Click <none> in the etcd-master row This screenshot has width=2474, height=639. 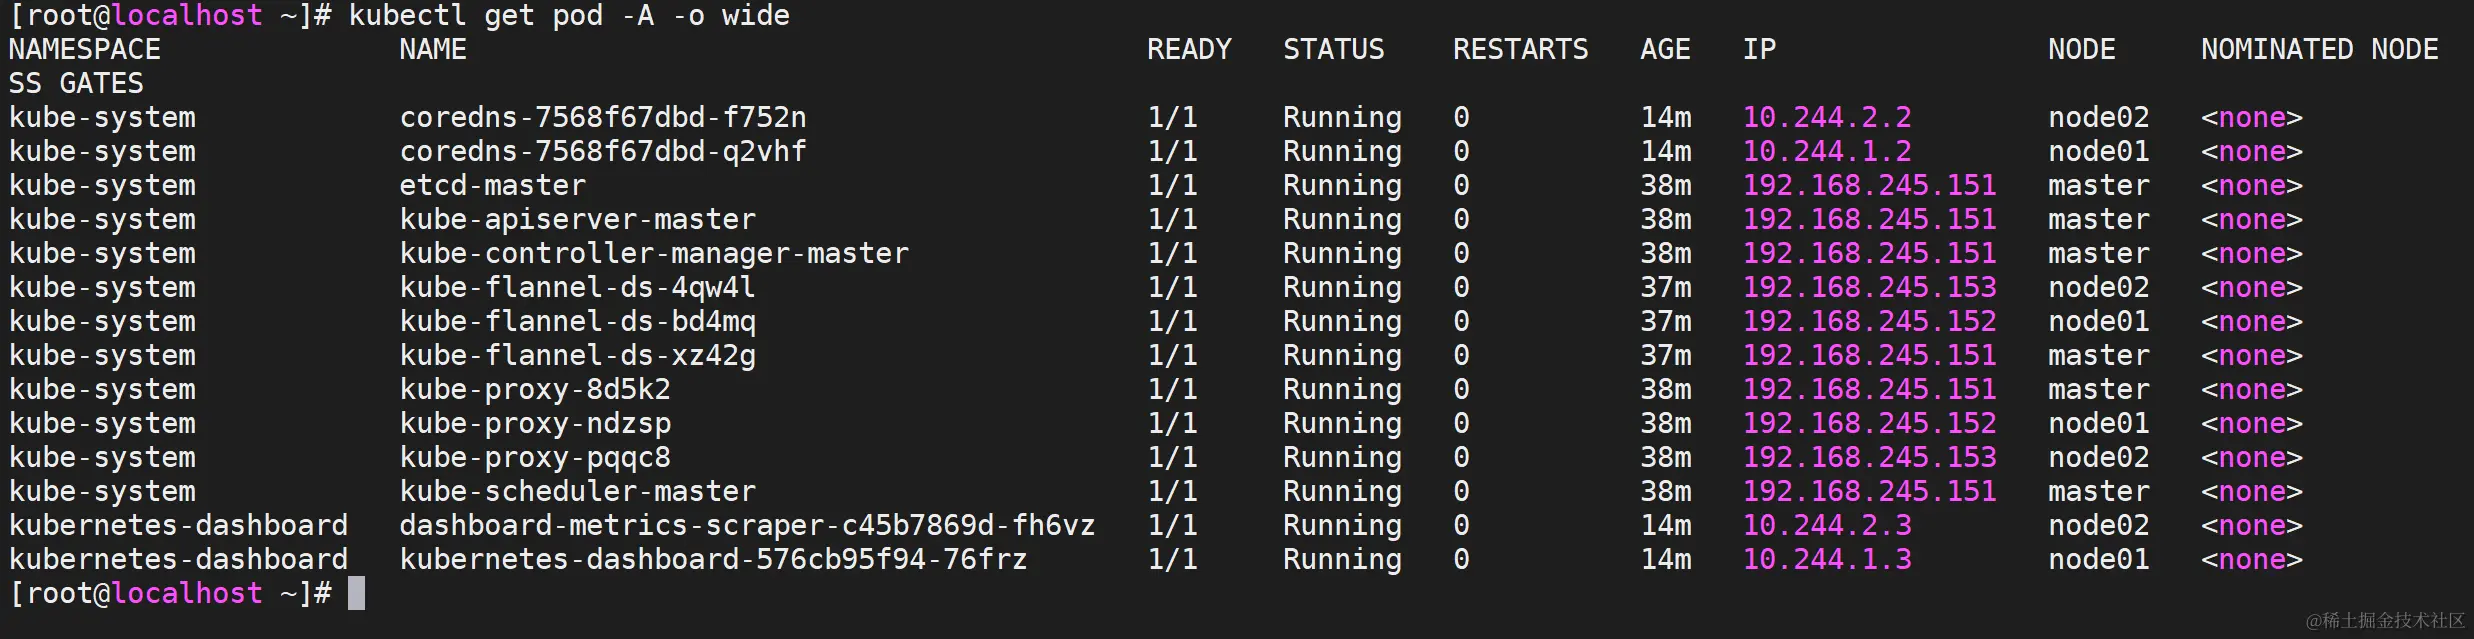click(x=2251, y=185)
